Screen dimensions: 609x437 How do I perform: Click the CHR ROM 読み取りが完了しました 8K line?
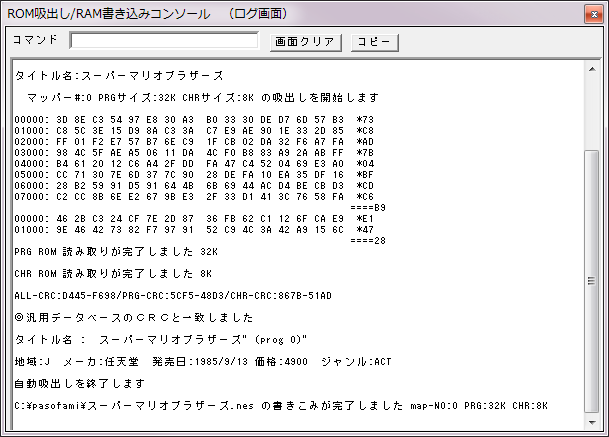[x=113, y=274]
